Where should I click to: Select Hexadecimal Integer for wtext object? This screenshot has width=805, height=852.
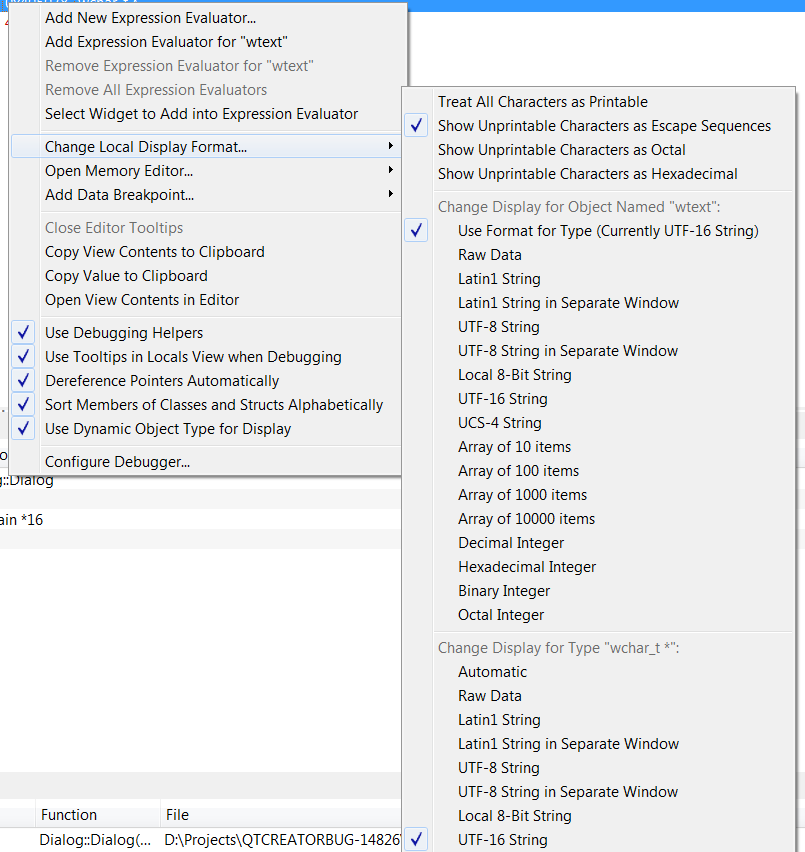tap(527, 567)
